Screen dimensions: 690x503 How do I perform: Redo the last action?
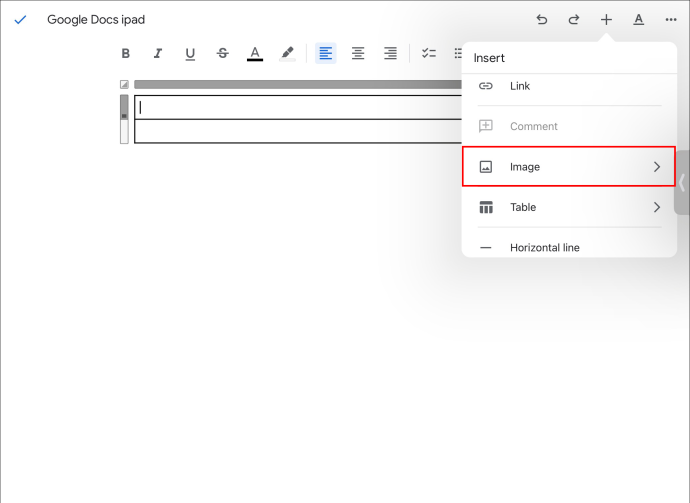tap(574, 19)
